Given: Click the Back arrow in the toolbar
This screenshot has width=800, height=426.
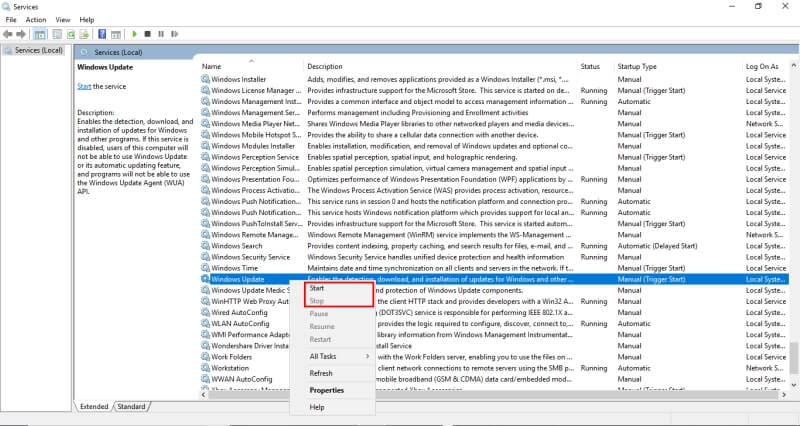Looking at the screenshot, I should [x=8, y=33].
